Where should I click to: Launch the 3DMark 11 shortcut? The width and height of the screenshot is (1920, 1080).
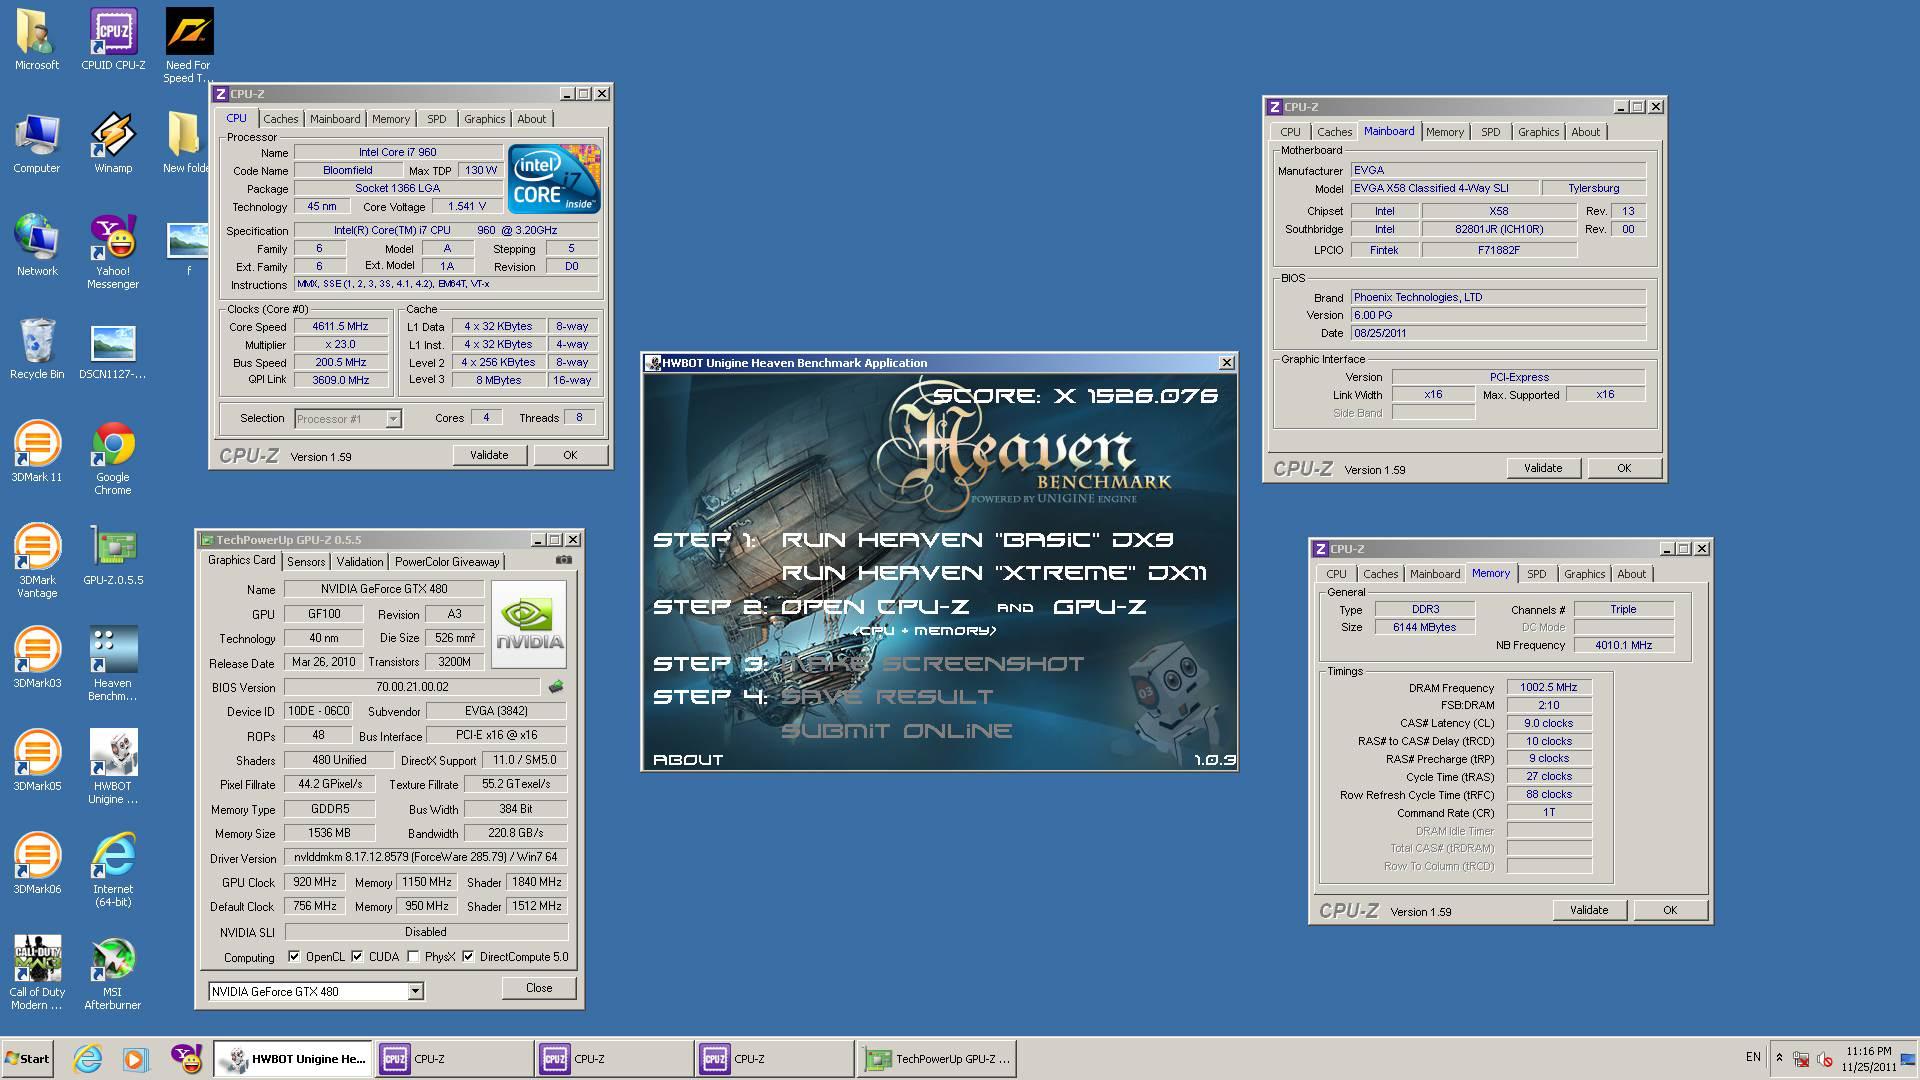coord(37,452)
